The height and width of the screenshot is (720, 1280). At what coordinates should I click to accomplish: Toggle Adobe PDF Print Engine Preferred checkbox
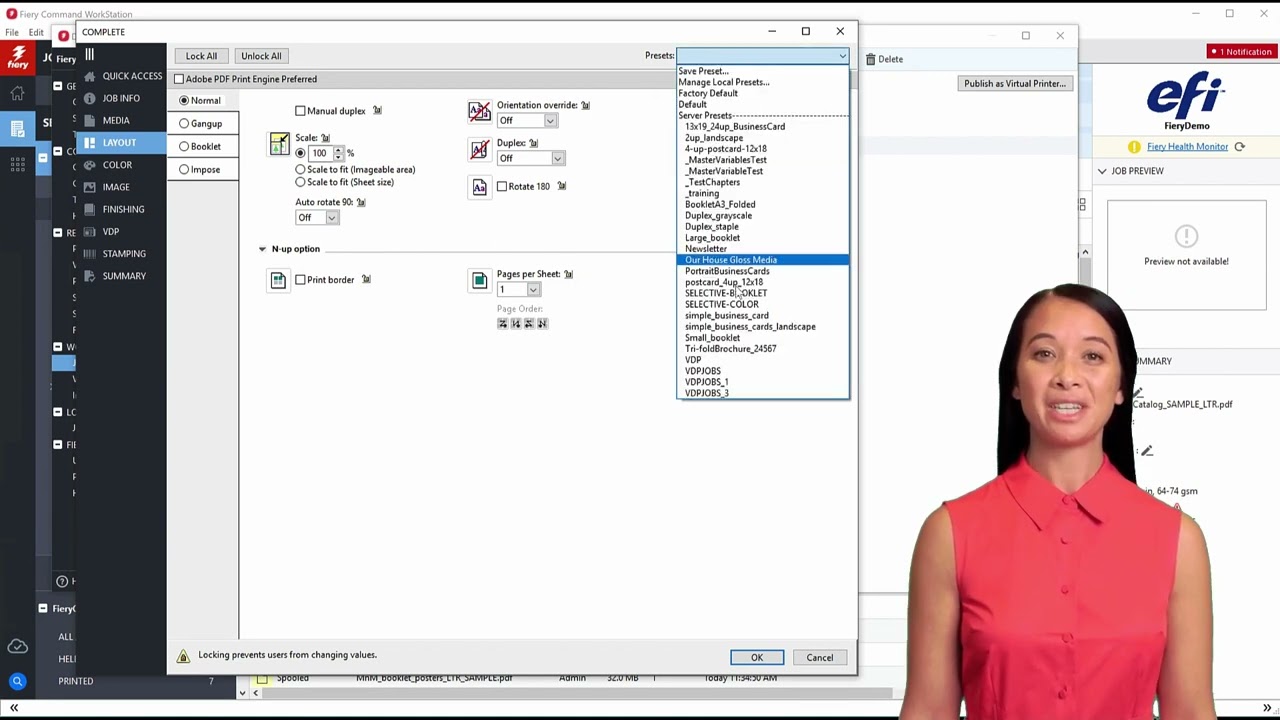[179, 79]
